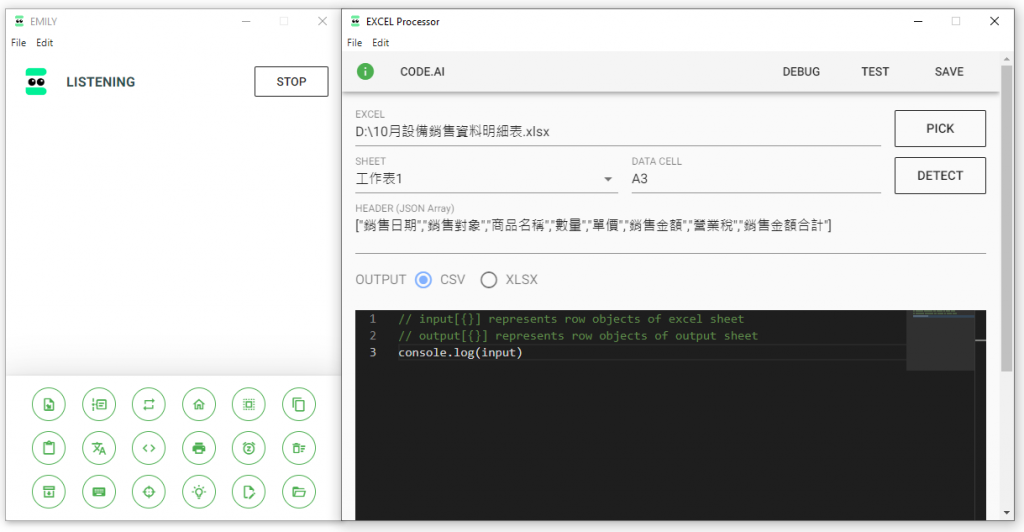Viewport: 1024px width, 532px height.
Task: Open the Edit menu in EXCEL Processor
Action: coord(381,42)
